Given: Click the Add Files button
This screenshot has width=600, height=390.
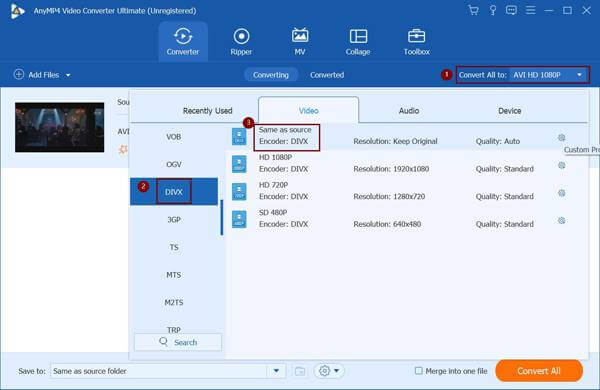Looking at the screenshot, I should [36, 75].
